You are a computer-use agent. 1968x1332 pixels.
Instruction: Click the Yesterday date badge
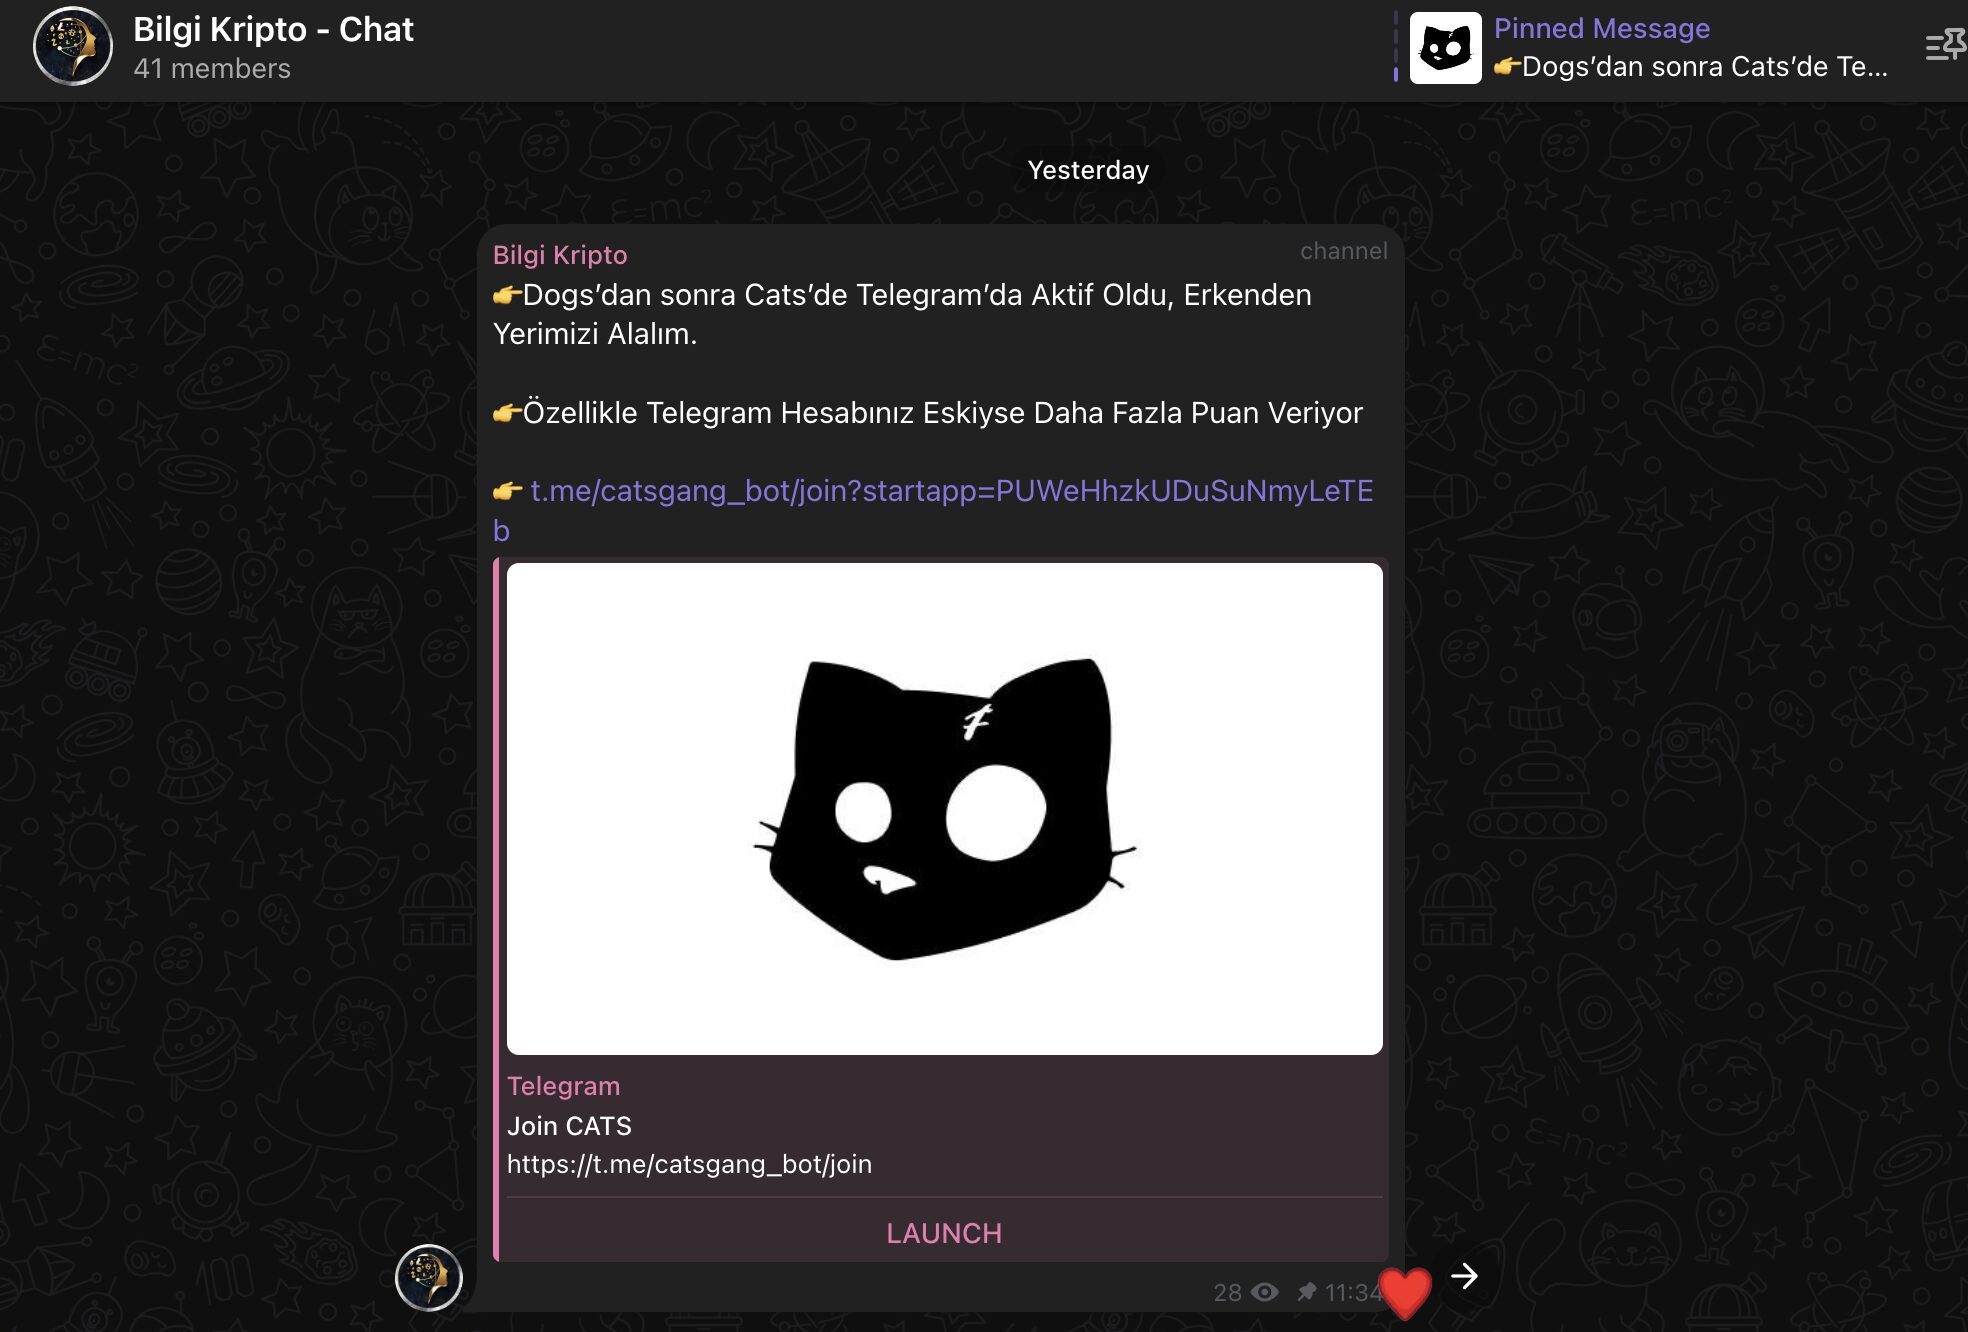tap(1088, 170)
